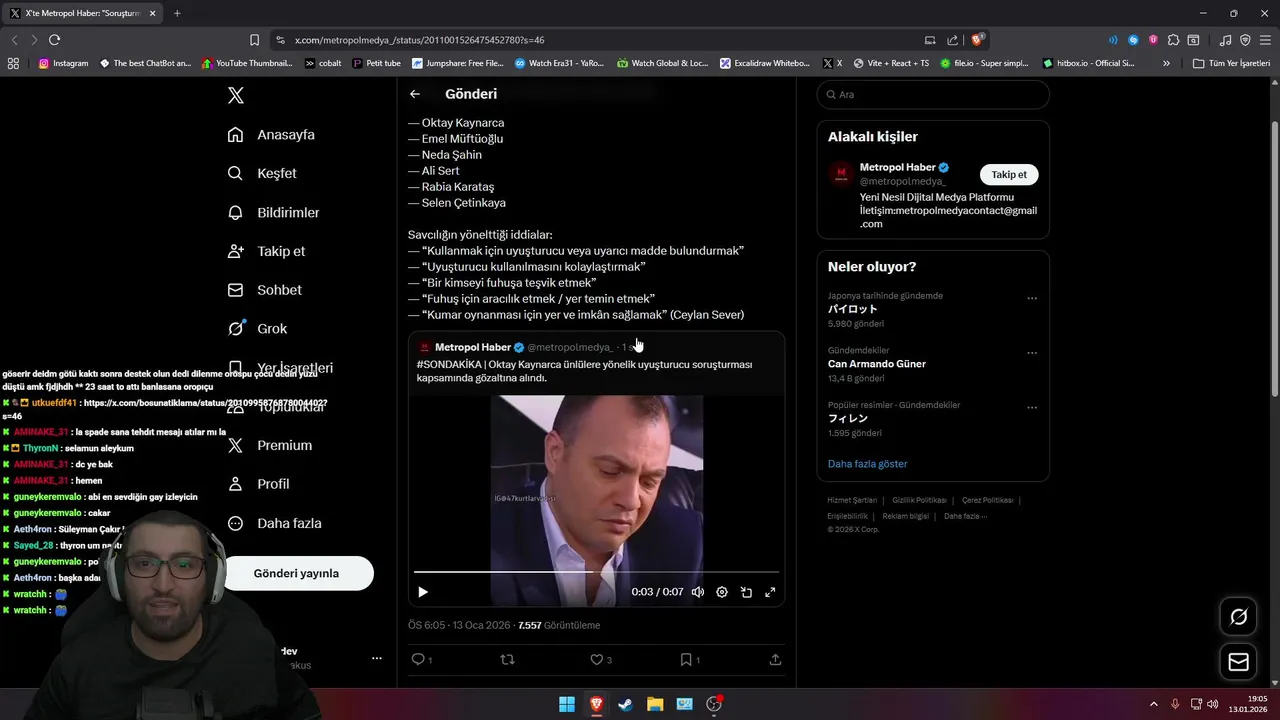Select the X'te Metropol Haber tab

(83, 13)
